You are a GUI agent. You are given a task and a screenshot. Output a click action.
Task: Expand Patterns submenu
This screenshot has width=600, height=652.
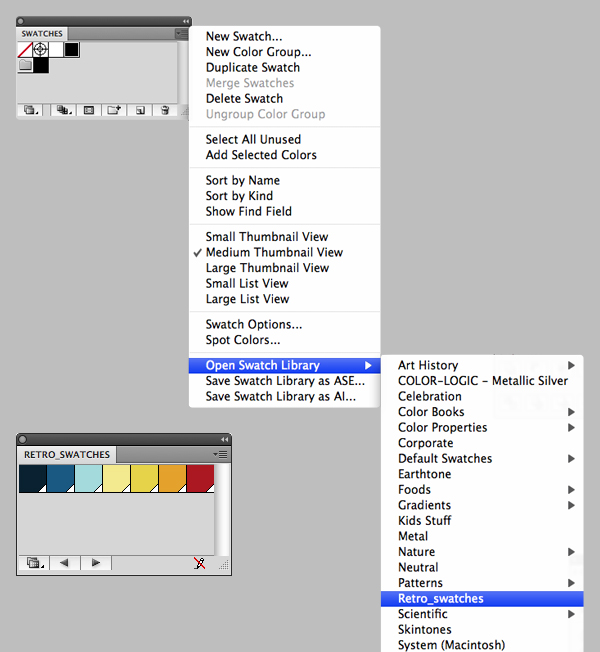pyautogui.click(x=482, y=583)
